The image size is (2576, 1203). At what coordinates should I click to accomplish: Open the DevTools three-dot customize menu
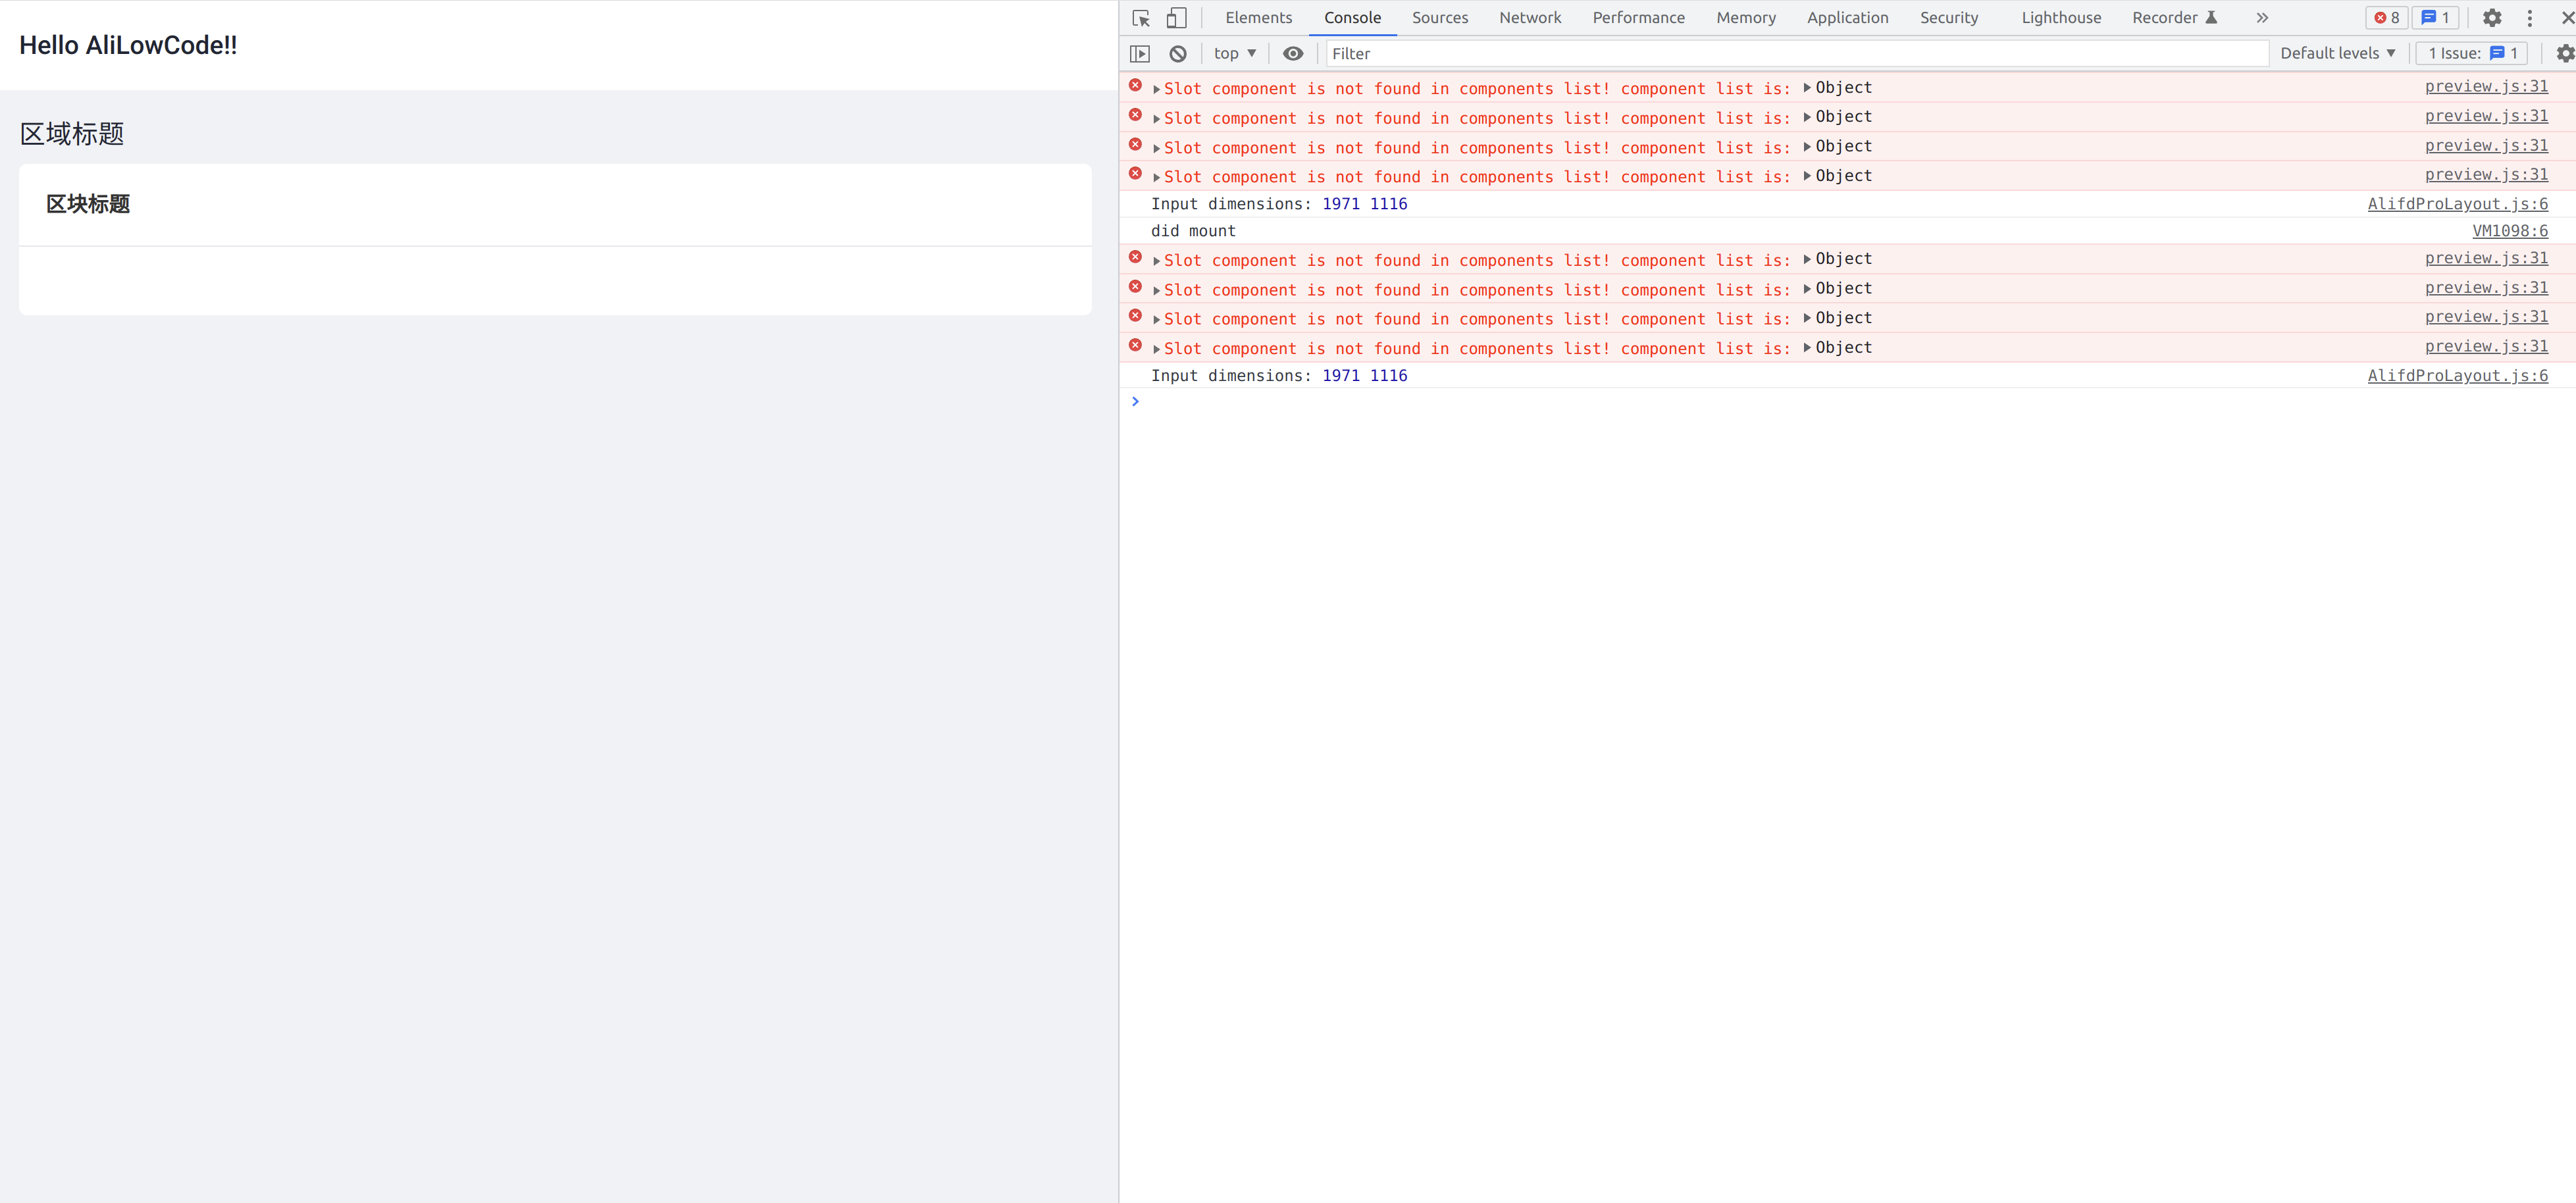2530,18
